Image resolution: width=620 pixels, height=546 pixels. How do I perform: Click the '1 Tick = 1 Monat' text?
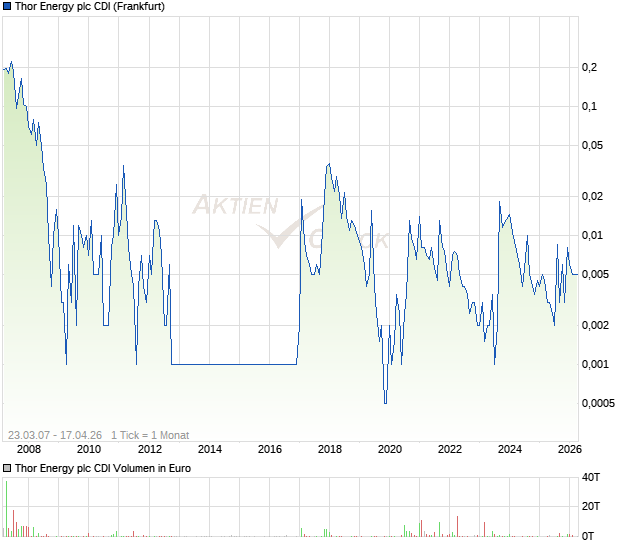point(150,435)
